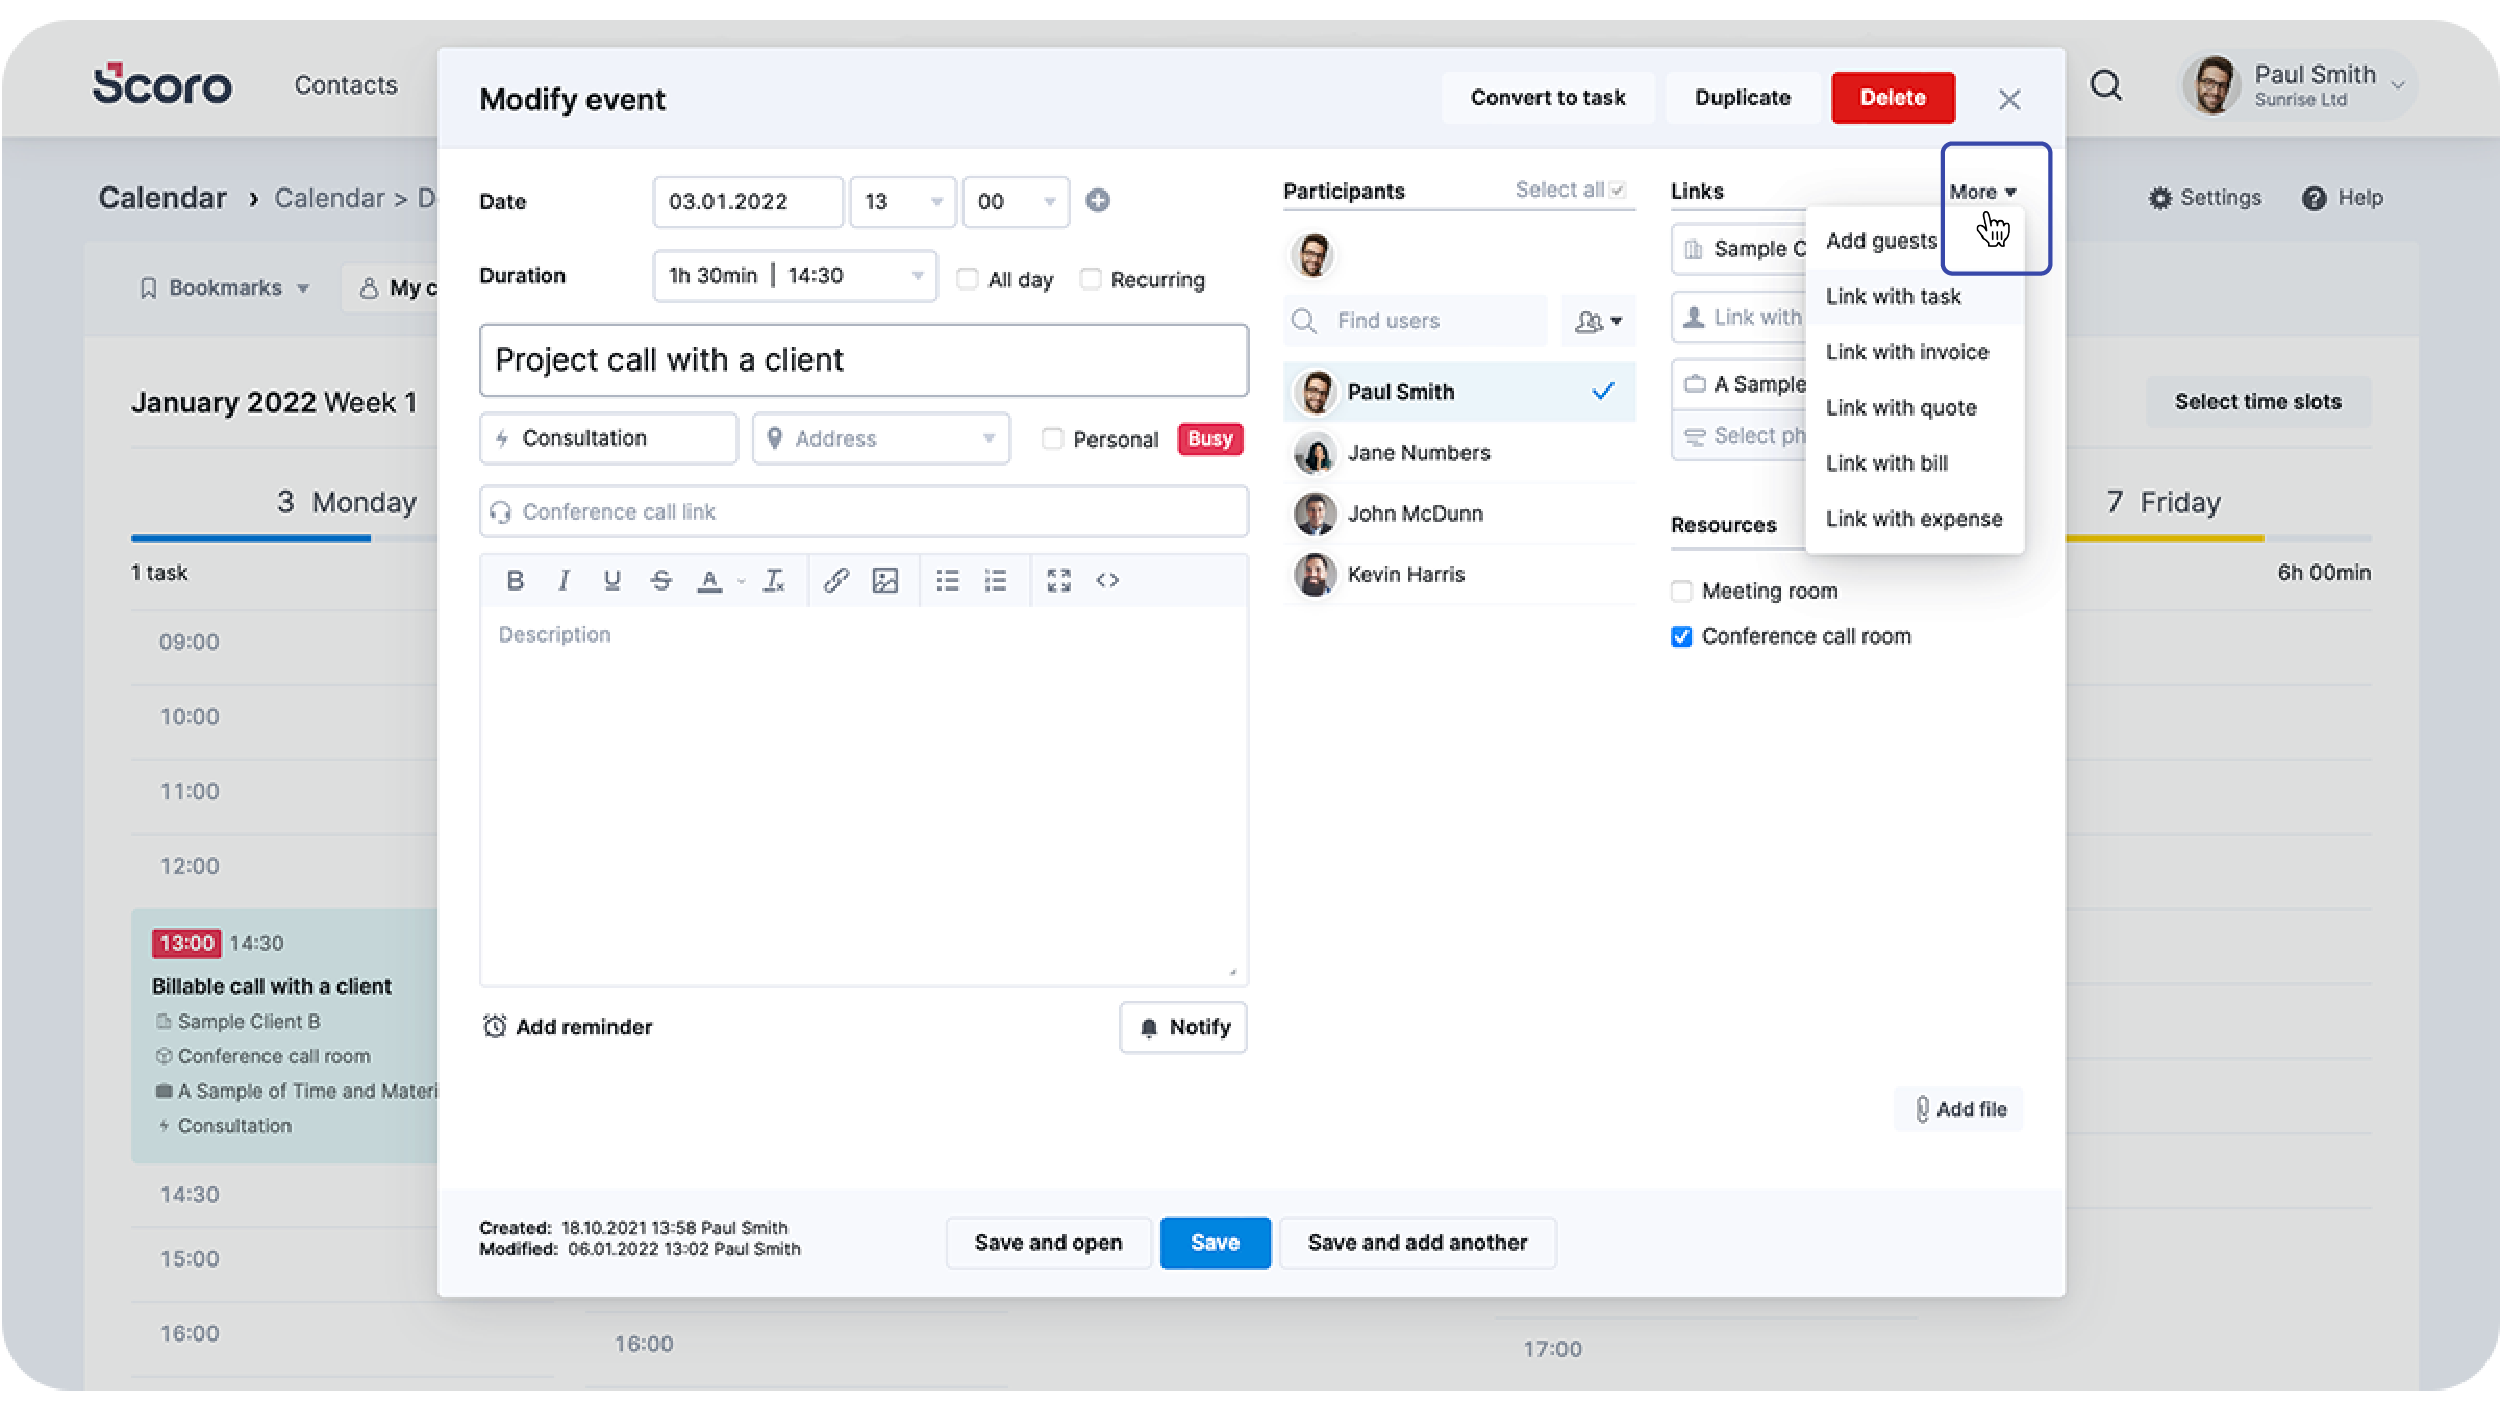This screenshot has width=2500, height=1408.
Task: Click Save and open
Action: coord(1048,1243)
